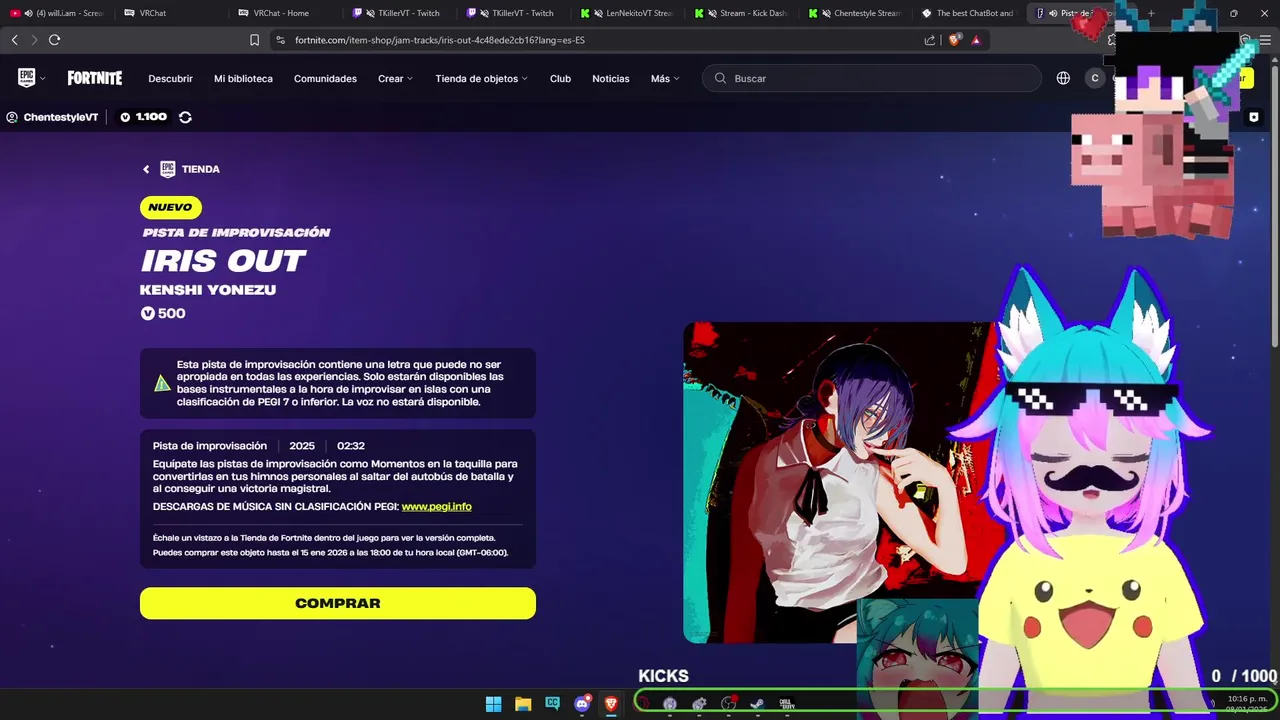Open Windows Start menu
The width and height of the screenshot is (1280, 720).
[493, 704]
